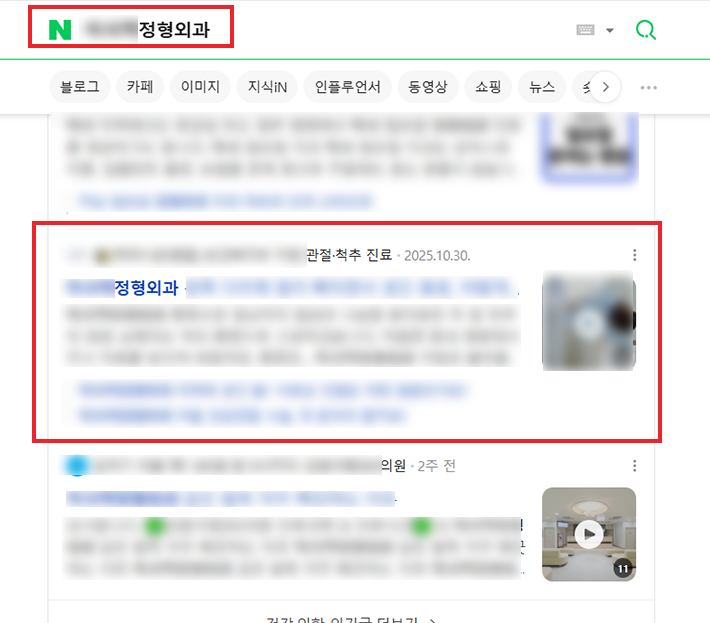Open options menu for 관절·척추 진료 post

point(634,255)
